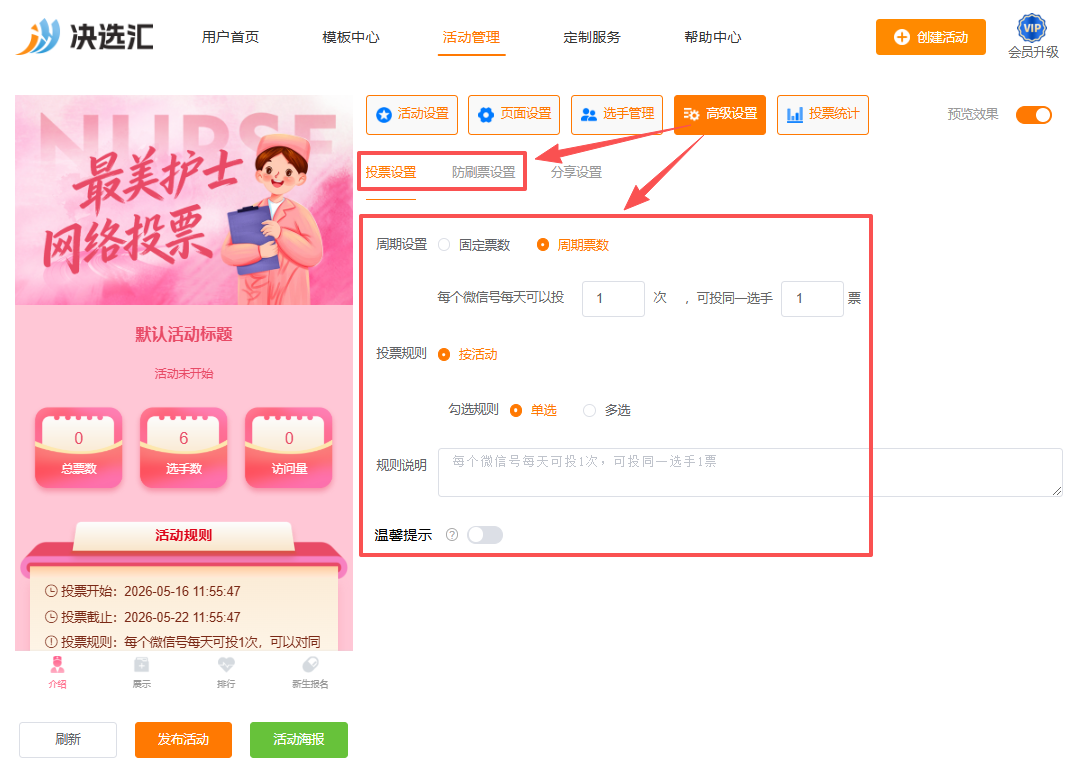Open 新生报名 icon in preview bottom bar
1085x776 pixels.
coord(310,672)
